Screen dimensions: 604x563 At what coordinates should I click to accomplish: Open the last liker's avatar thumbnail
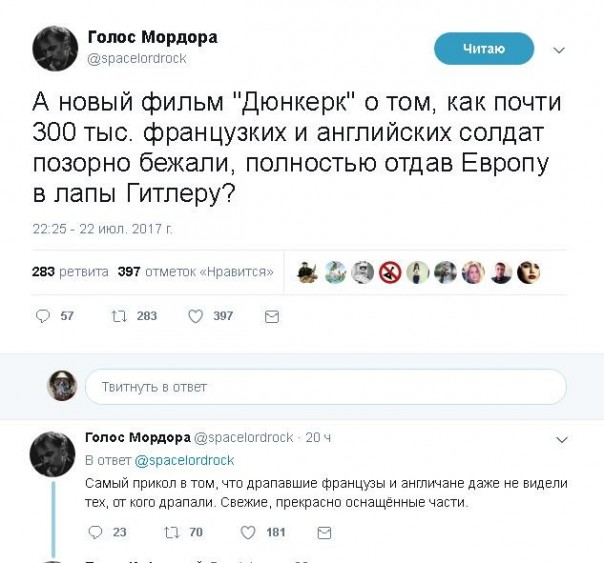(x=528, y=271)
